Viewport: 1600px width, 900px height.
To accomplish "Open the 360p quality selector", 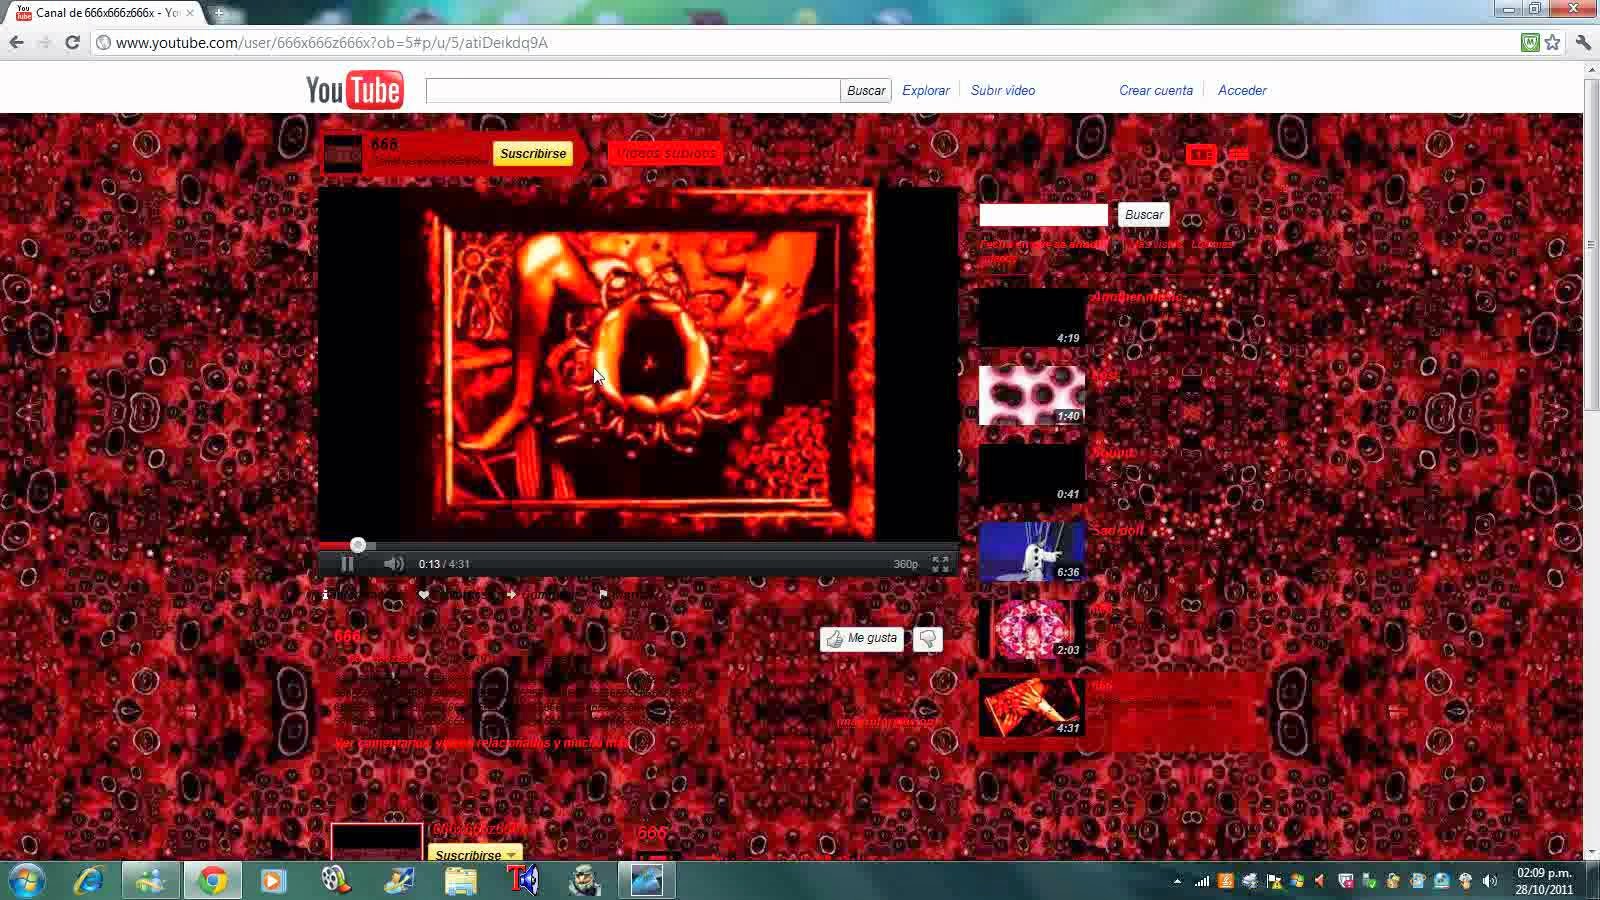I will click(x=902, y=563).
